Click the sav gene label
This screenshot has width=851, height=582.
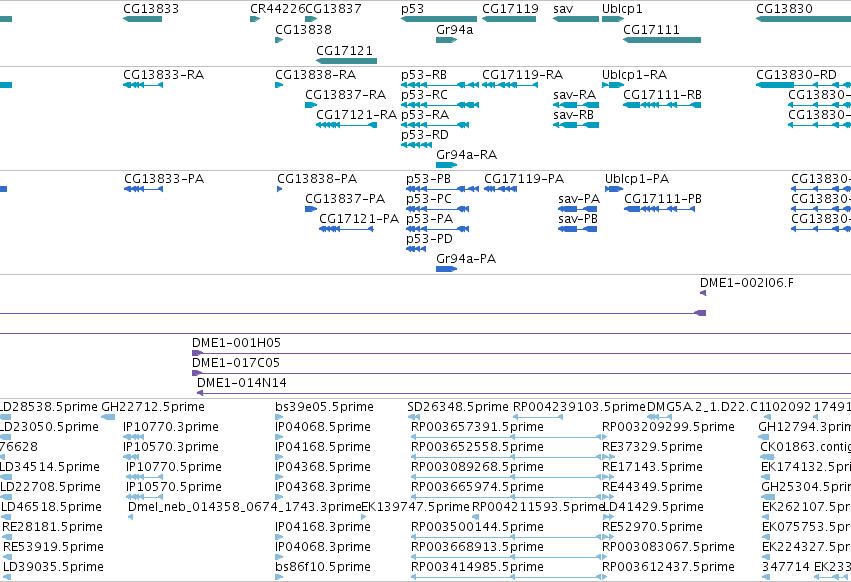click(x=563, y=9)
